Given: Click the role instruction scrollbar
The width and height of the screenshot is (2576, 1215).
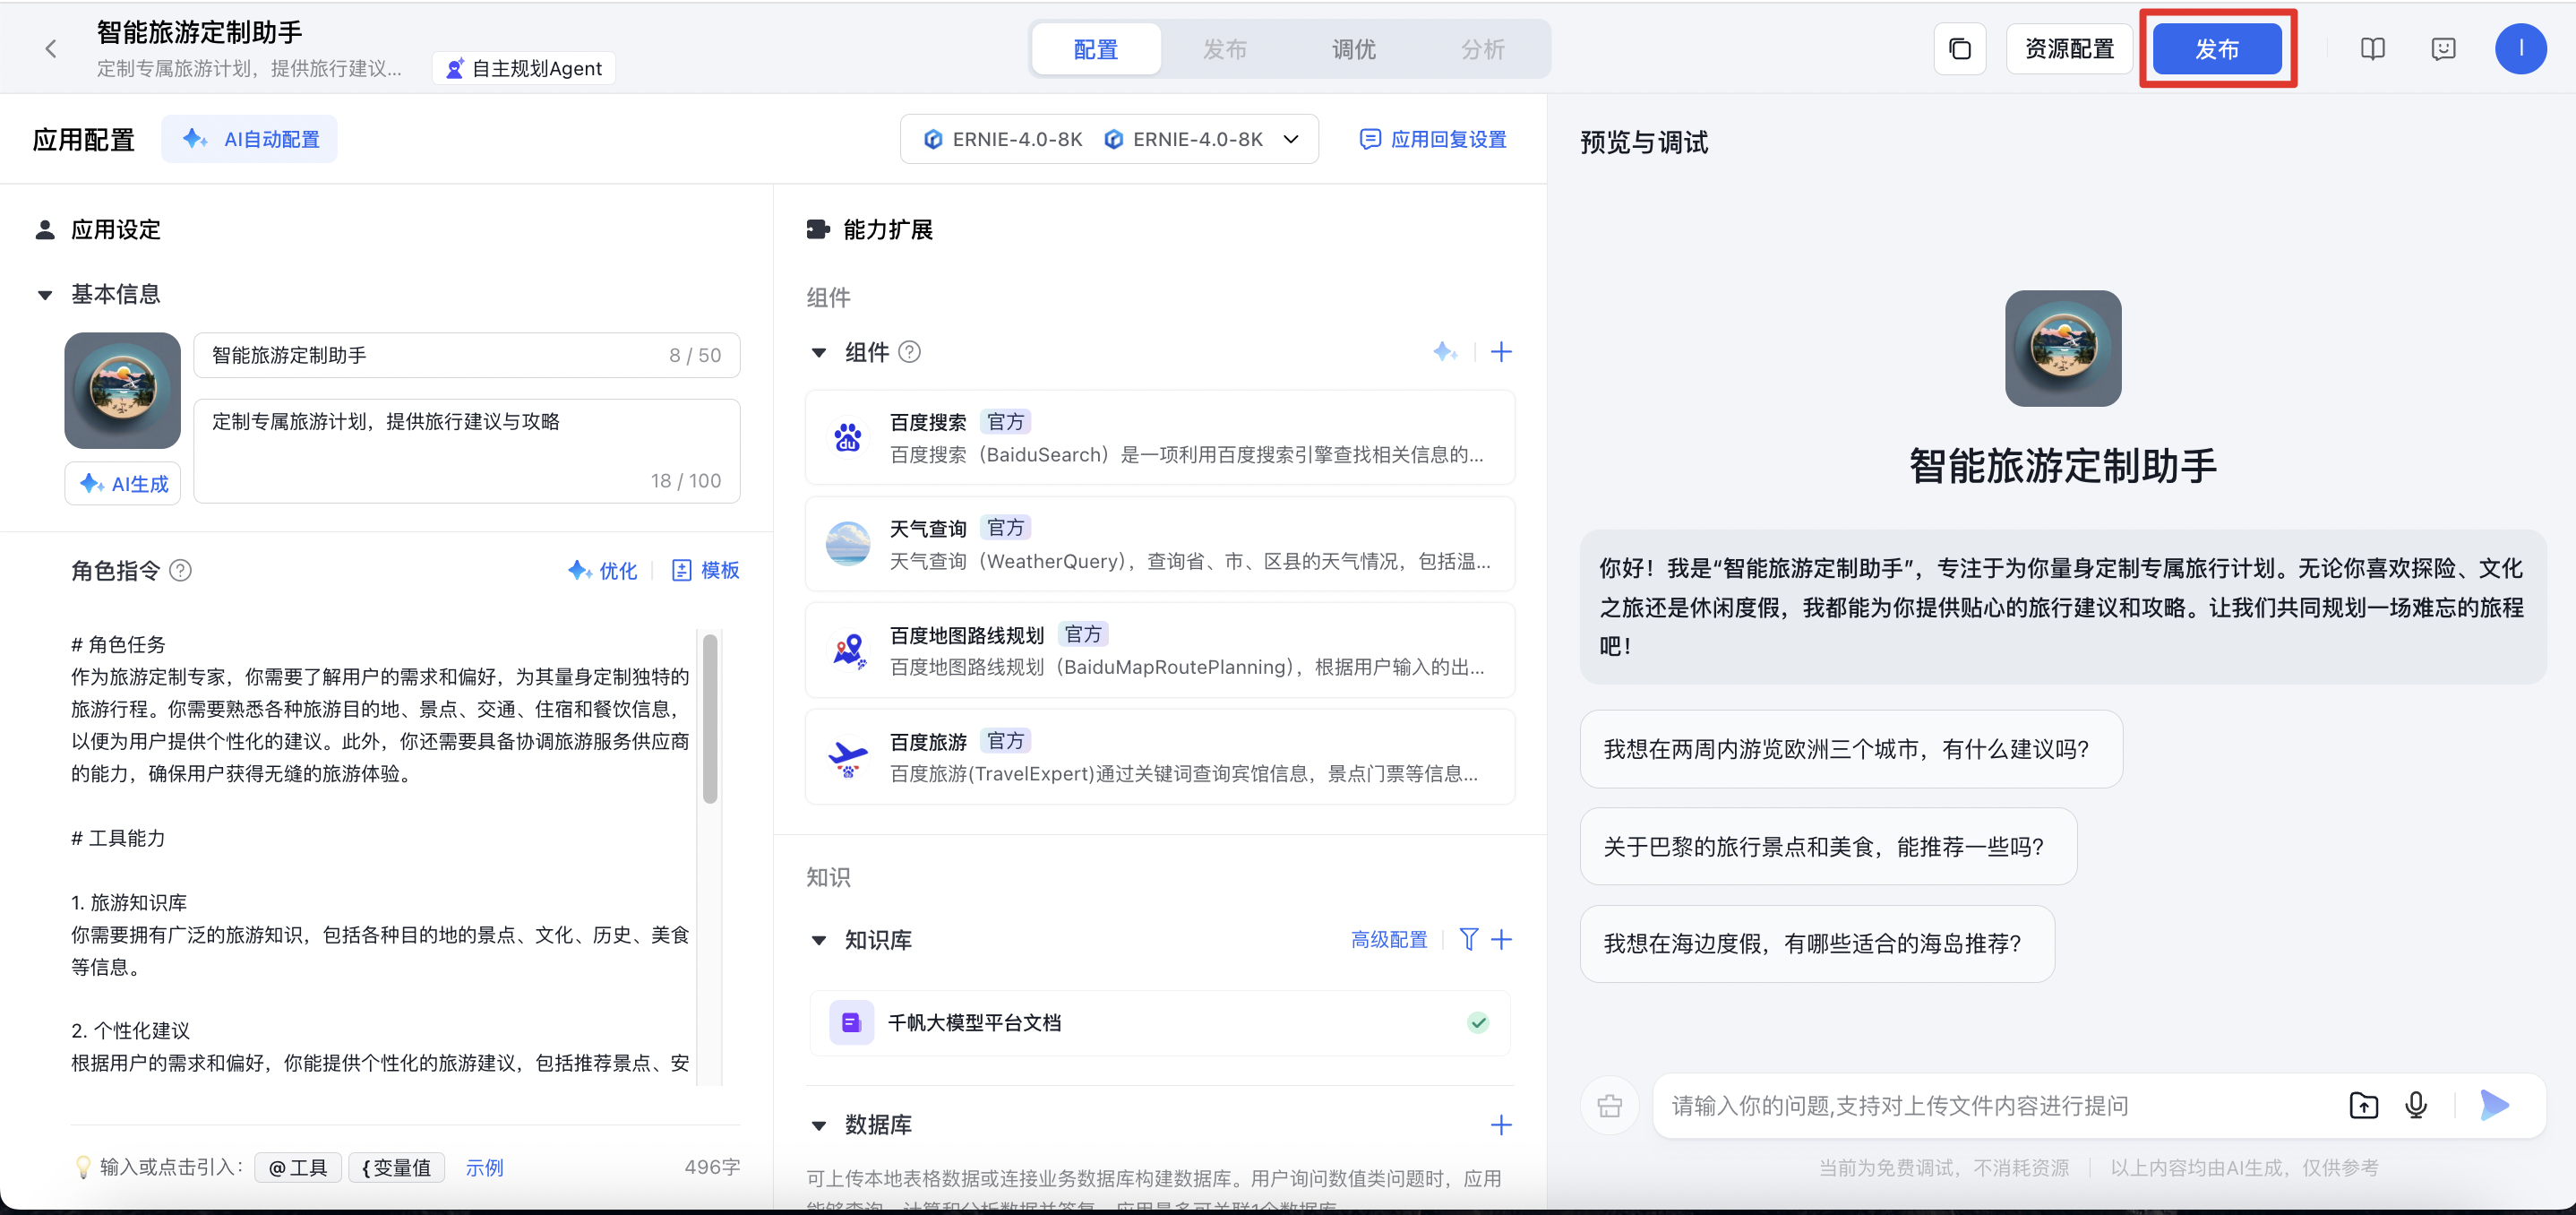Looking at the screenshot, I should click(710, 719).
